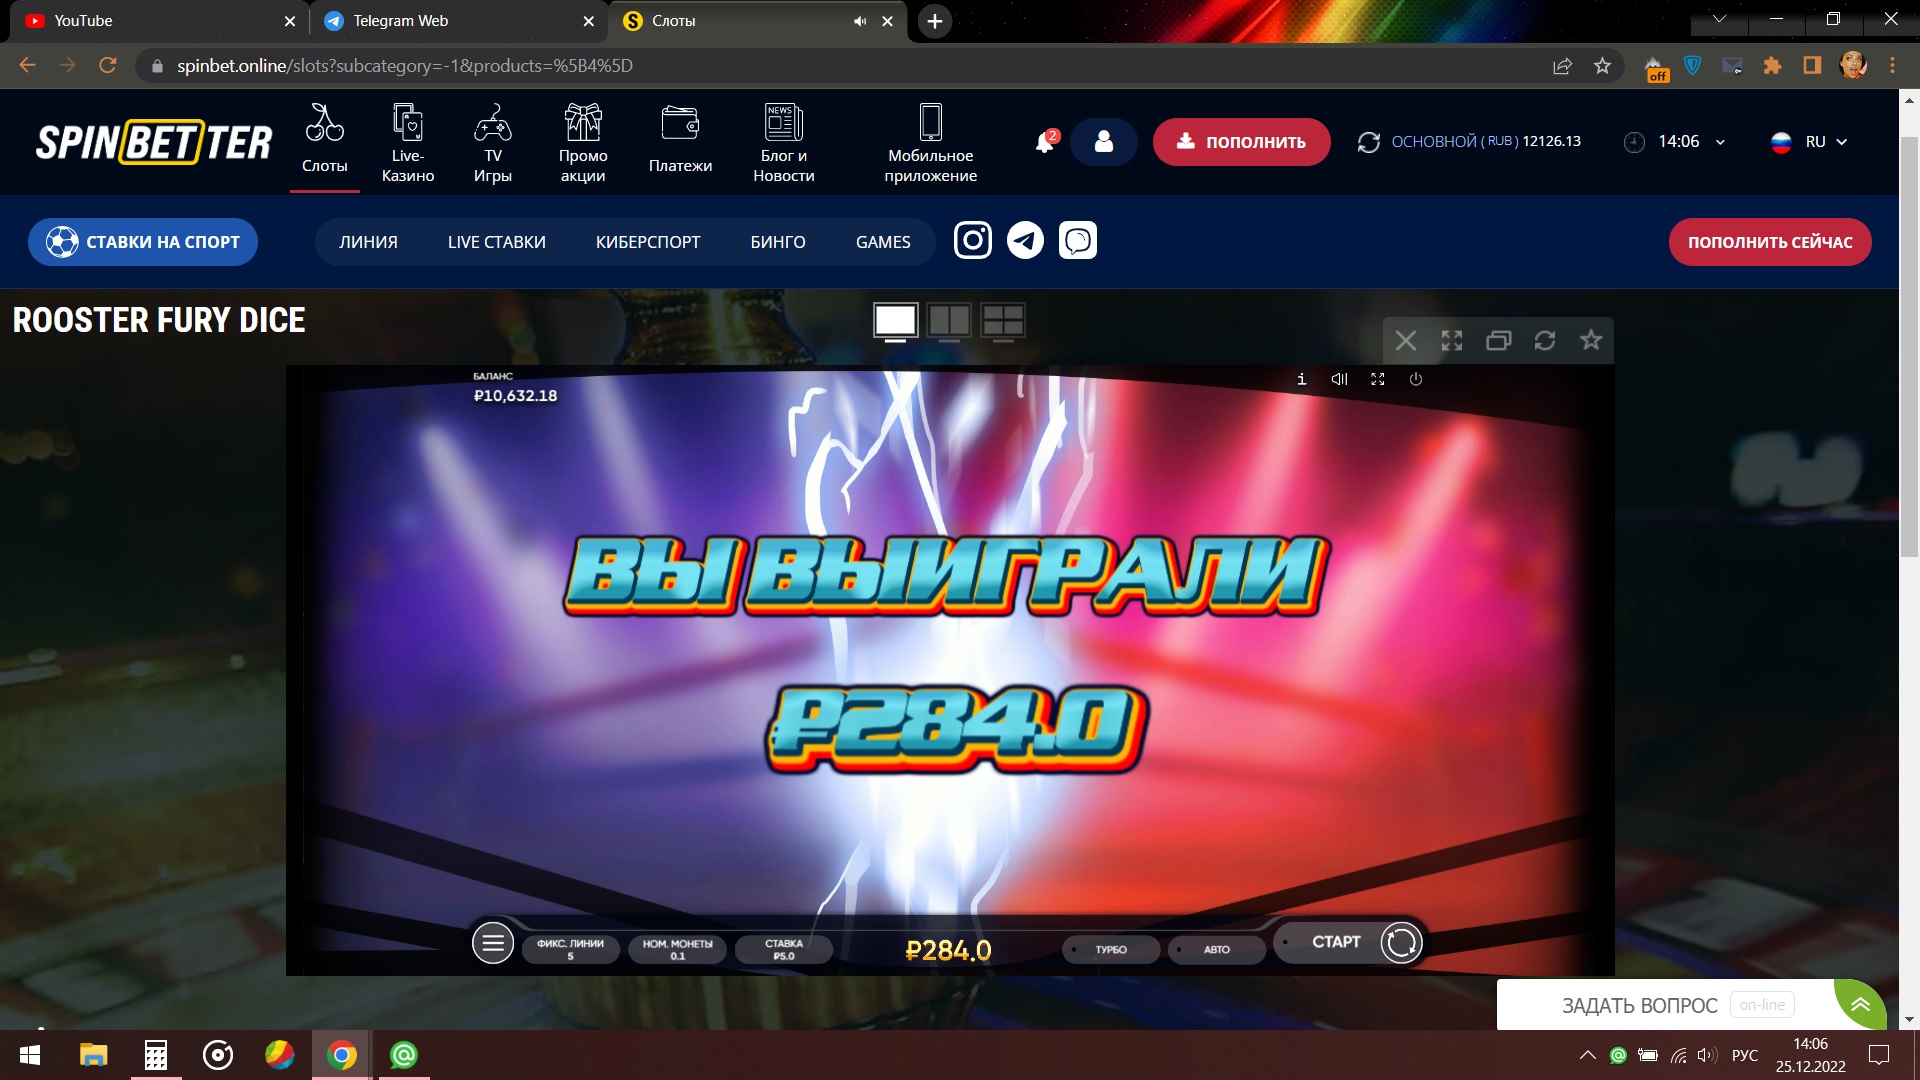The image size is (1920, 1080).
Task: Toggle the Turbo spin mode
Action: coord(1110,949)
